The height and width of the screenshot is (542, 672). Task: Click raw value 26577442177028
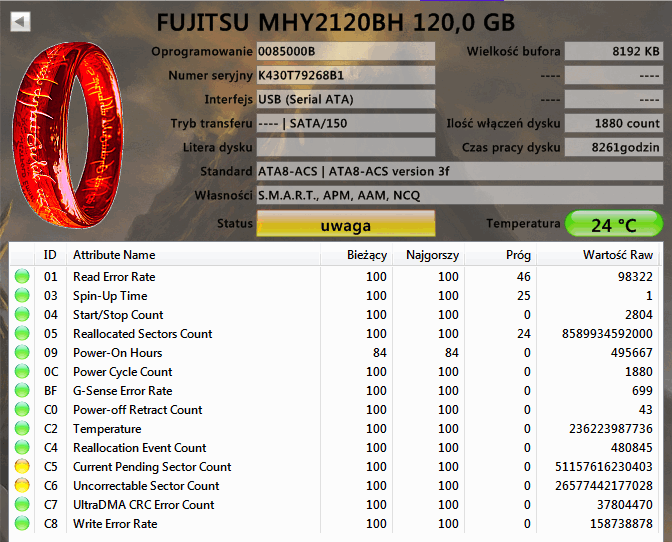pyautogui.click(x=604, y=485)
